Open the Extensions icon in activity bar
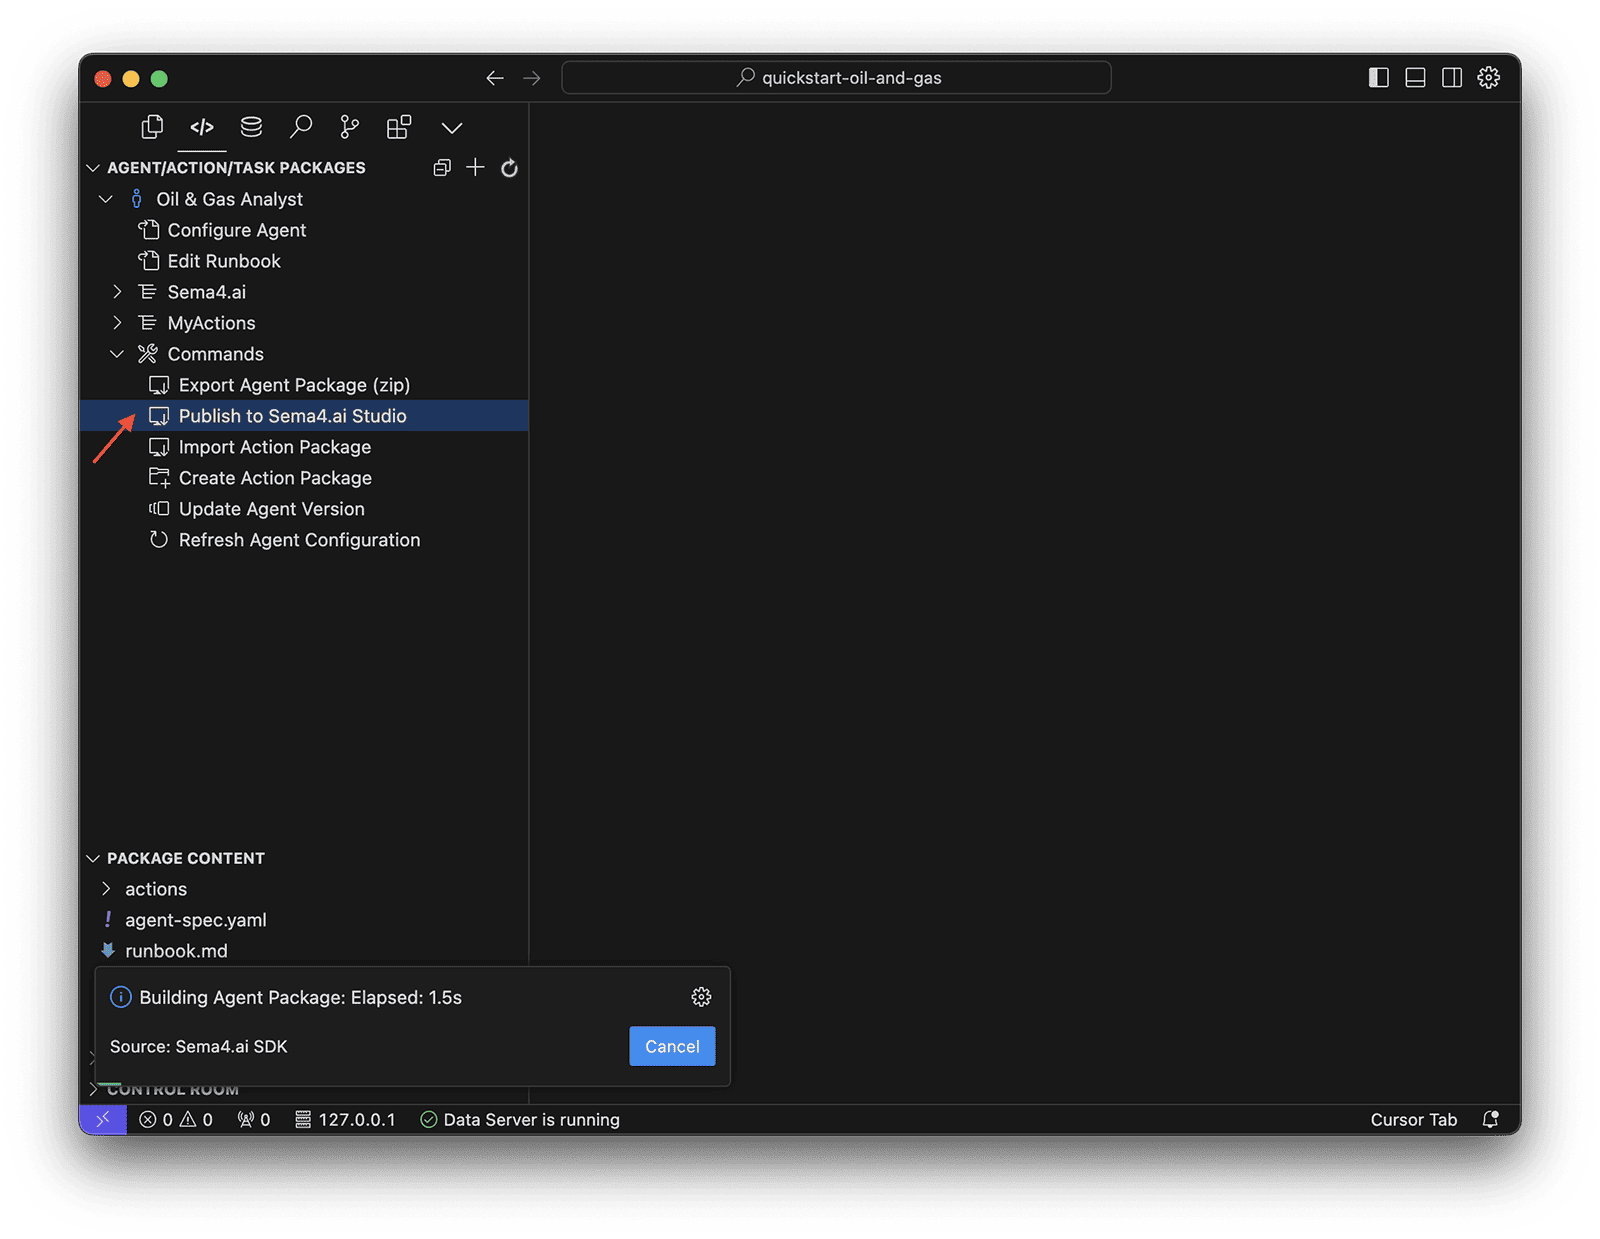 pos(398,127)
